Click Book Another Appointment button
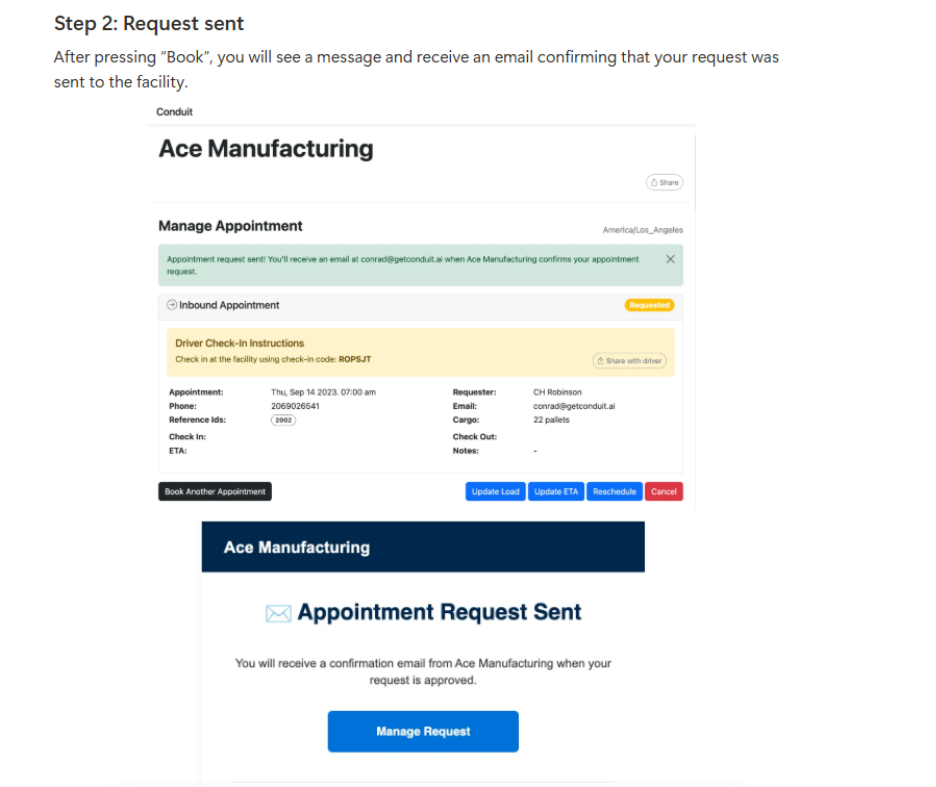 pyautogui.click(x=215, y=492)
